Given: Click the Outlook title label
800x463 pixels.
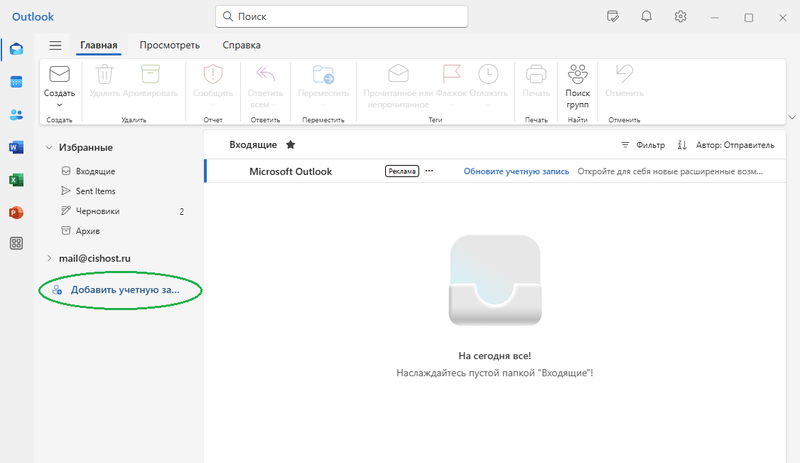Looking at the screenshot, I should click(x=33, y=17).
